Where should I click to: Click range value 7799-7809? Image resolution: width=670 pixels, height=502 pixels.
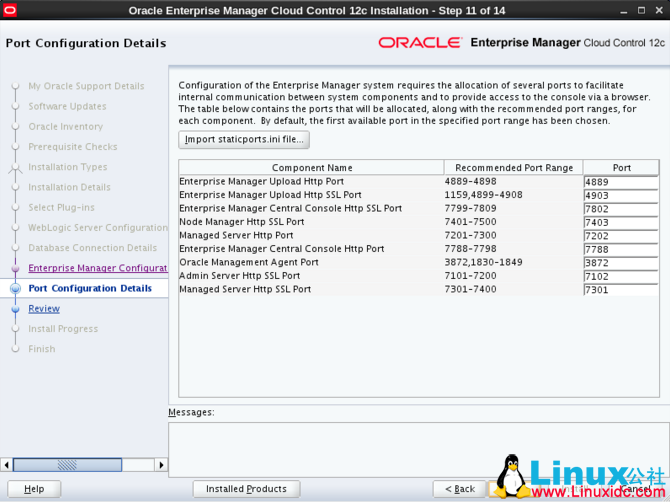point(470,208)
